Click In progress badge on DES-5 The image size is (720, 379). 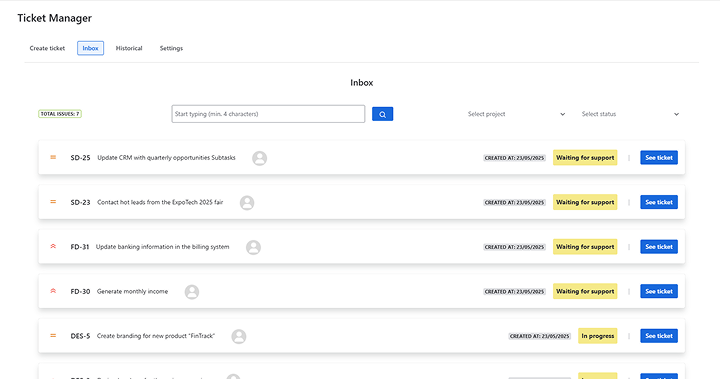(x=597, y=336)
